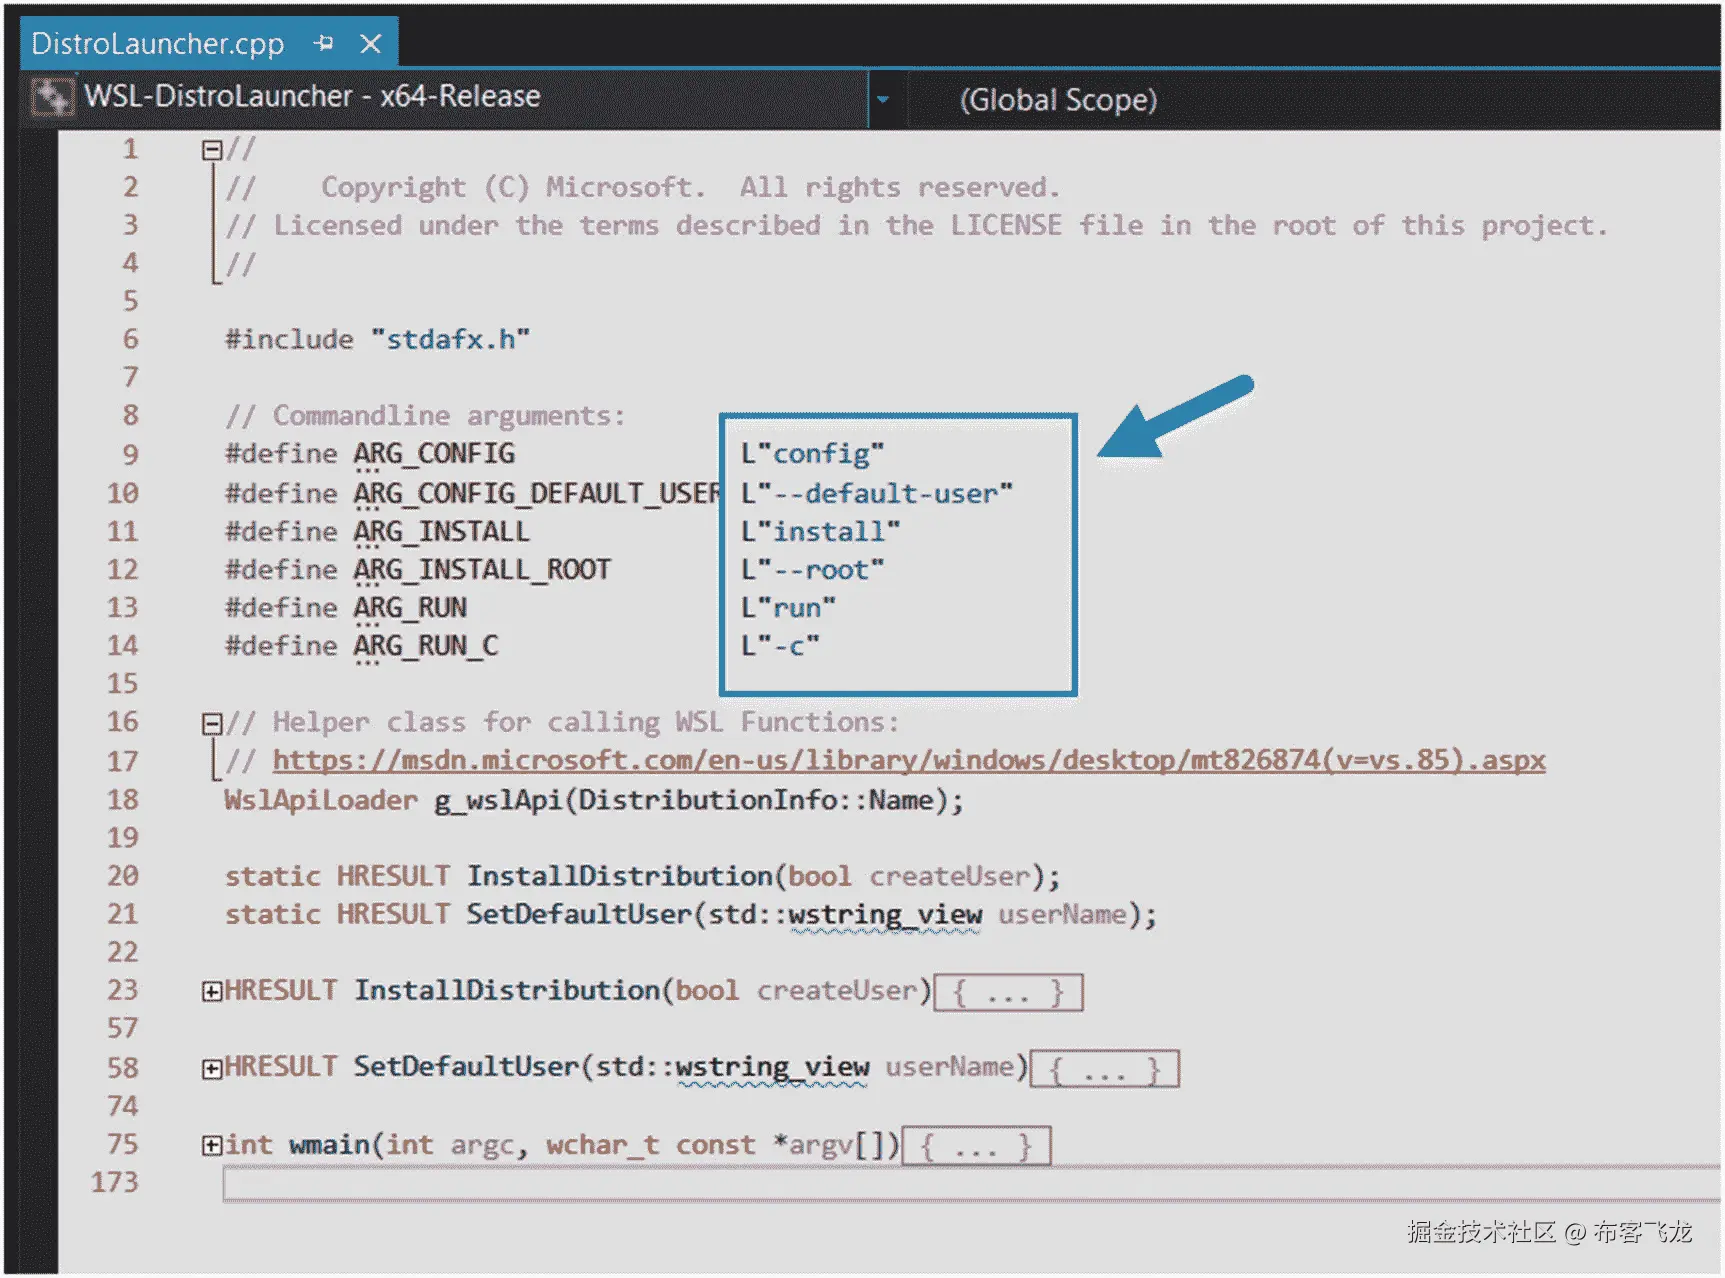Screen dimensions: 1725x1278
Task: Pin the DistroLauncher.cpp tab
Action: (x=323, y=44)
